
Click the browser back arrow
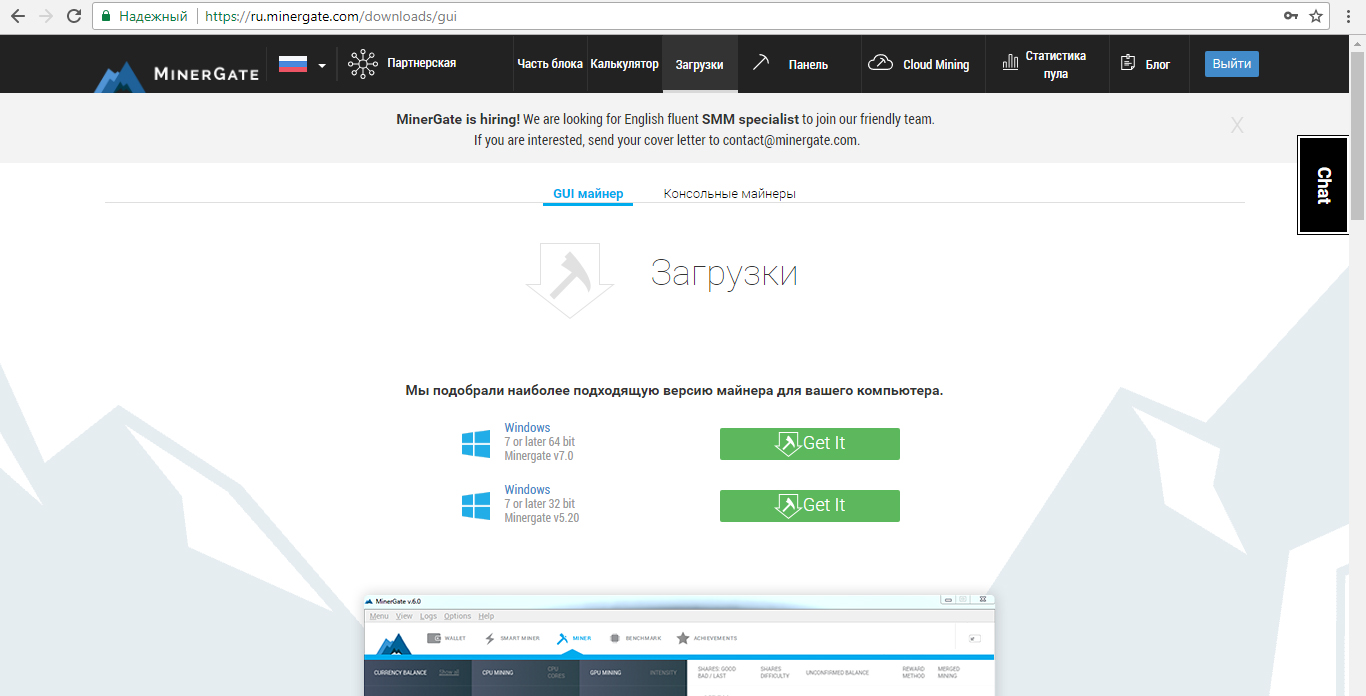pos(19,16)
